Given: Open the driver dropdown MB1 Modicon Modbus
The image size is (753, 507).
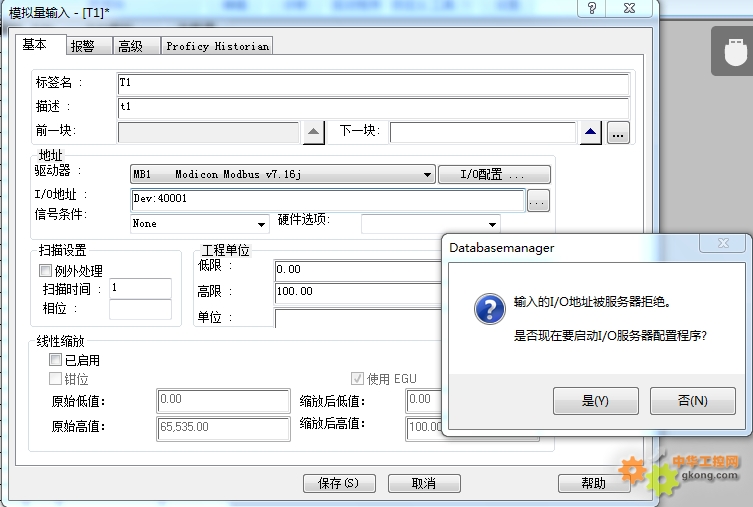Looking at the screenshot, I should pyautogui.click(x=283, y=174).
